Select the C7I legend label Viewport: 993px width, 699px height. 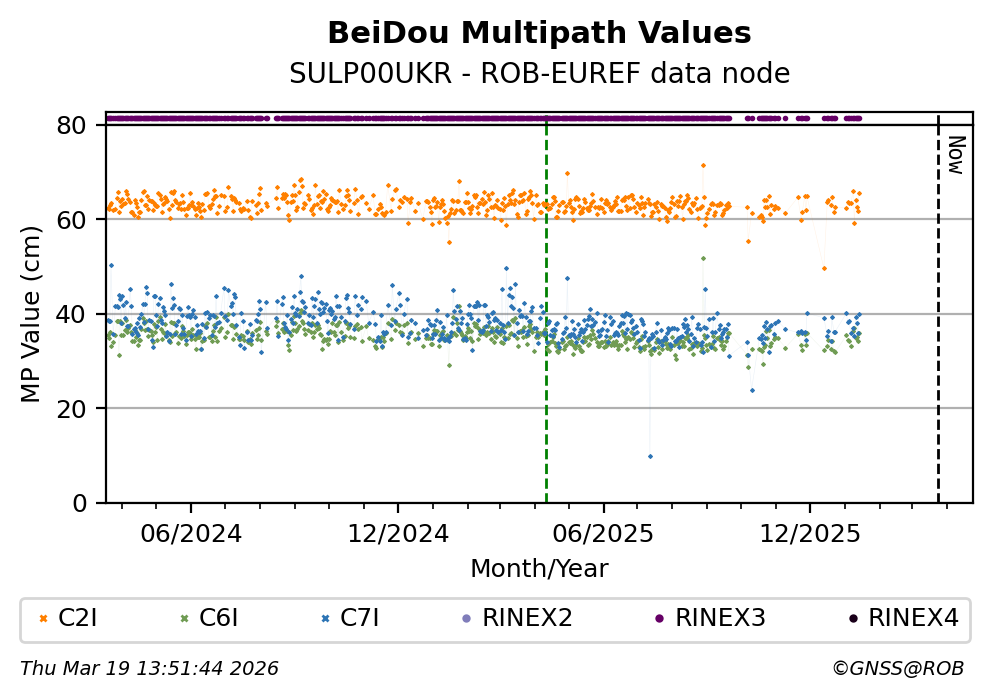[x=360, y=619]
